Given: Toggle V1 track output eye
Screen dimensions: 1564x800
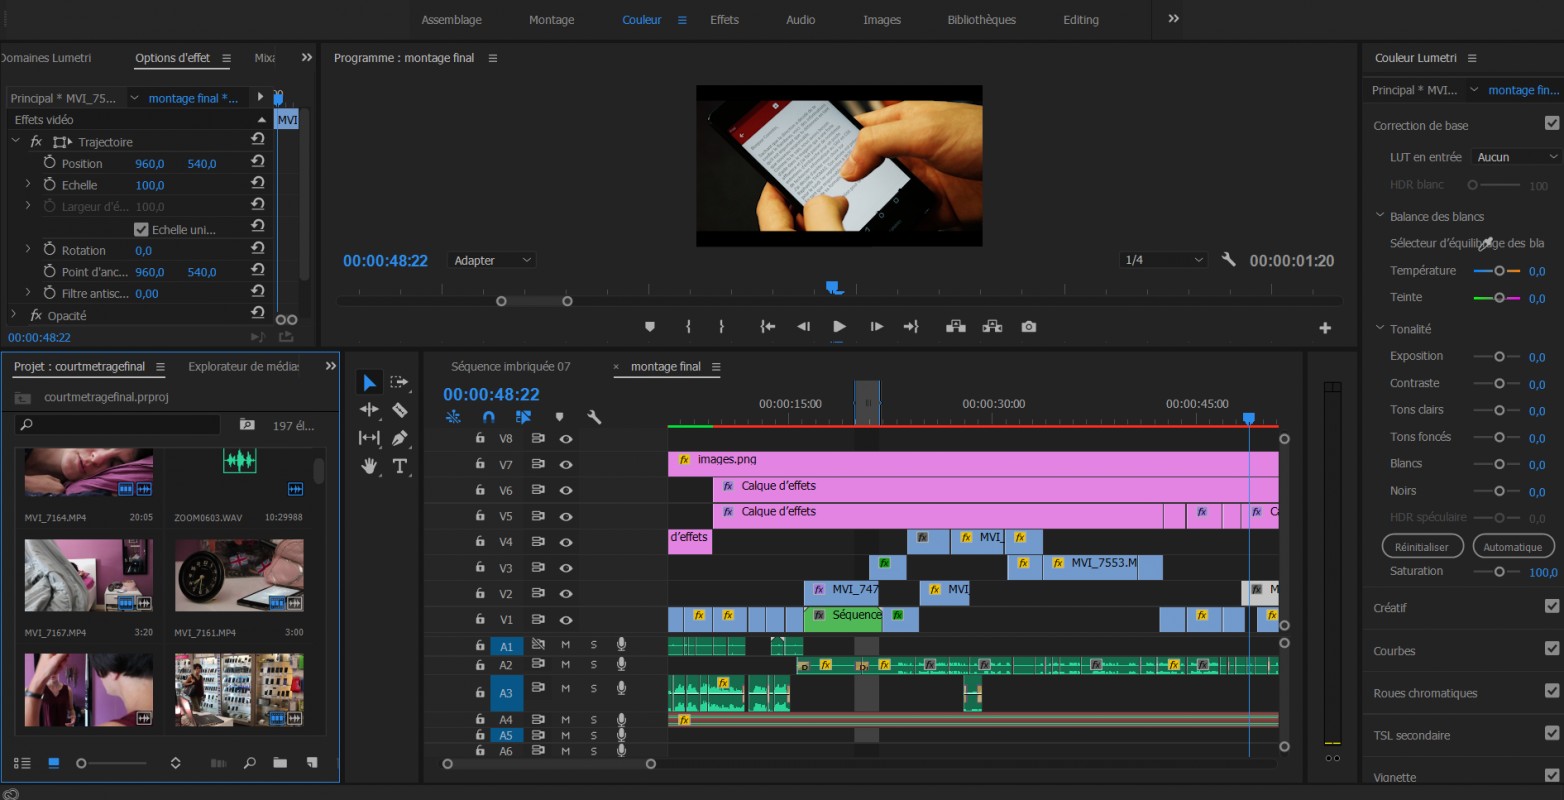Looking at the screenshot, I should [566, 620].
